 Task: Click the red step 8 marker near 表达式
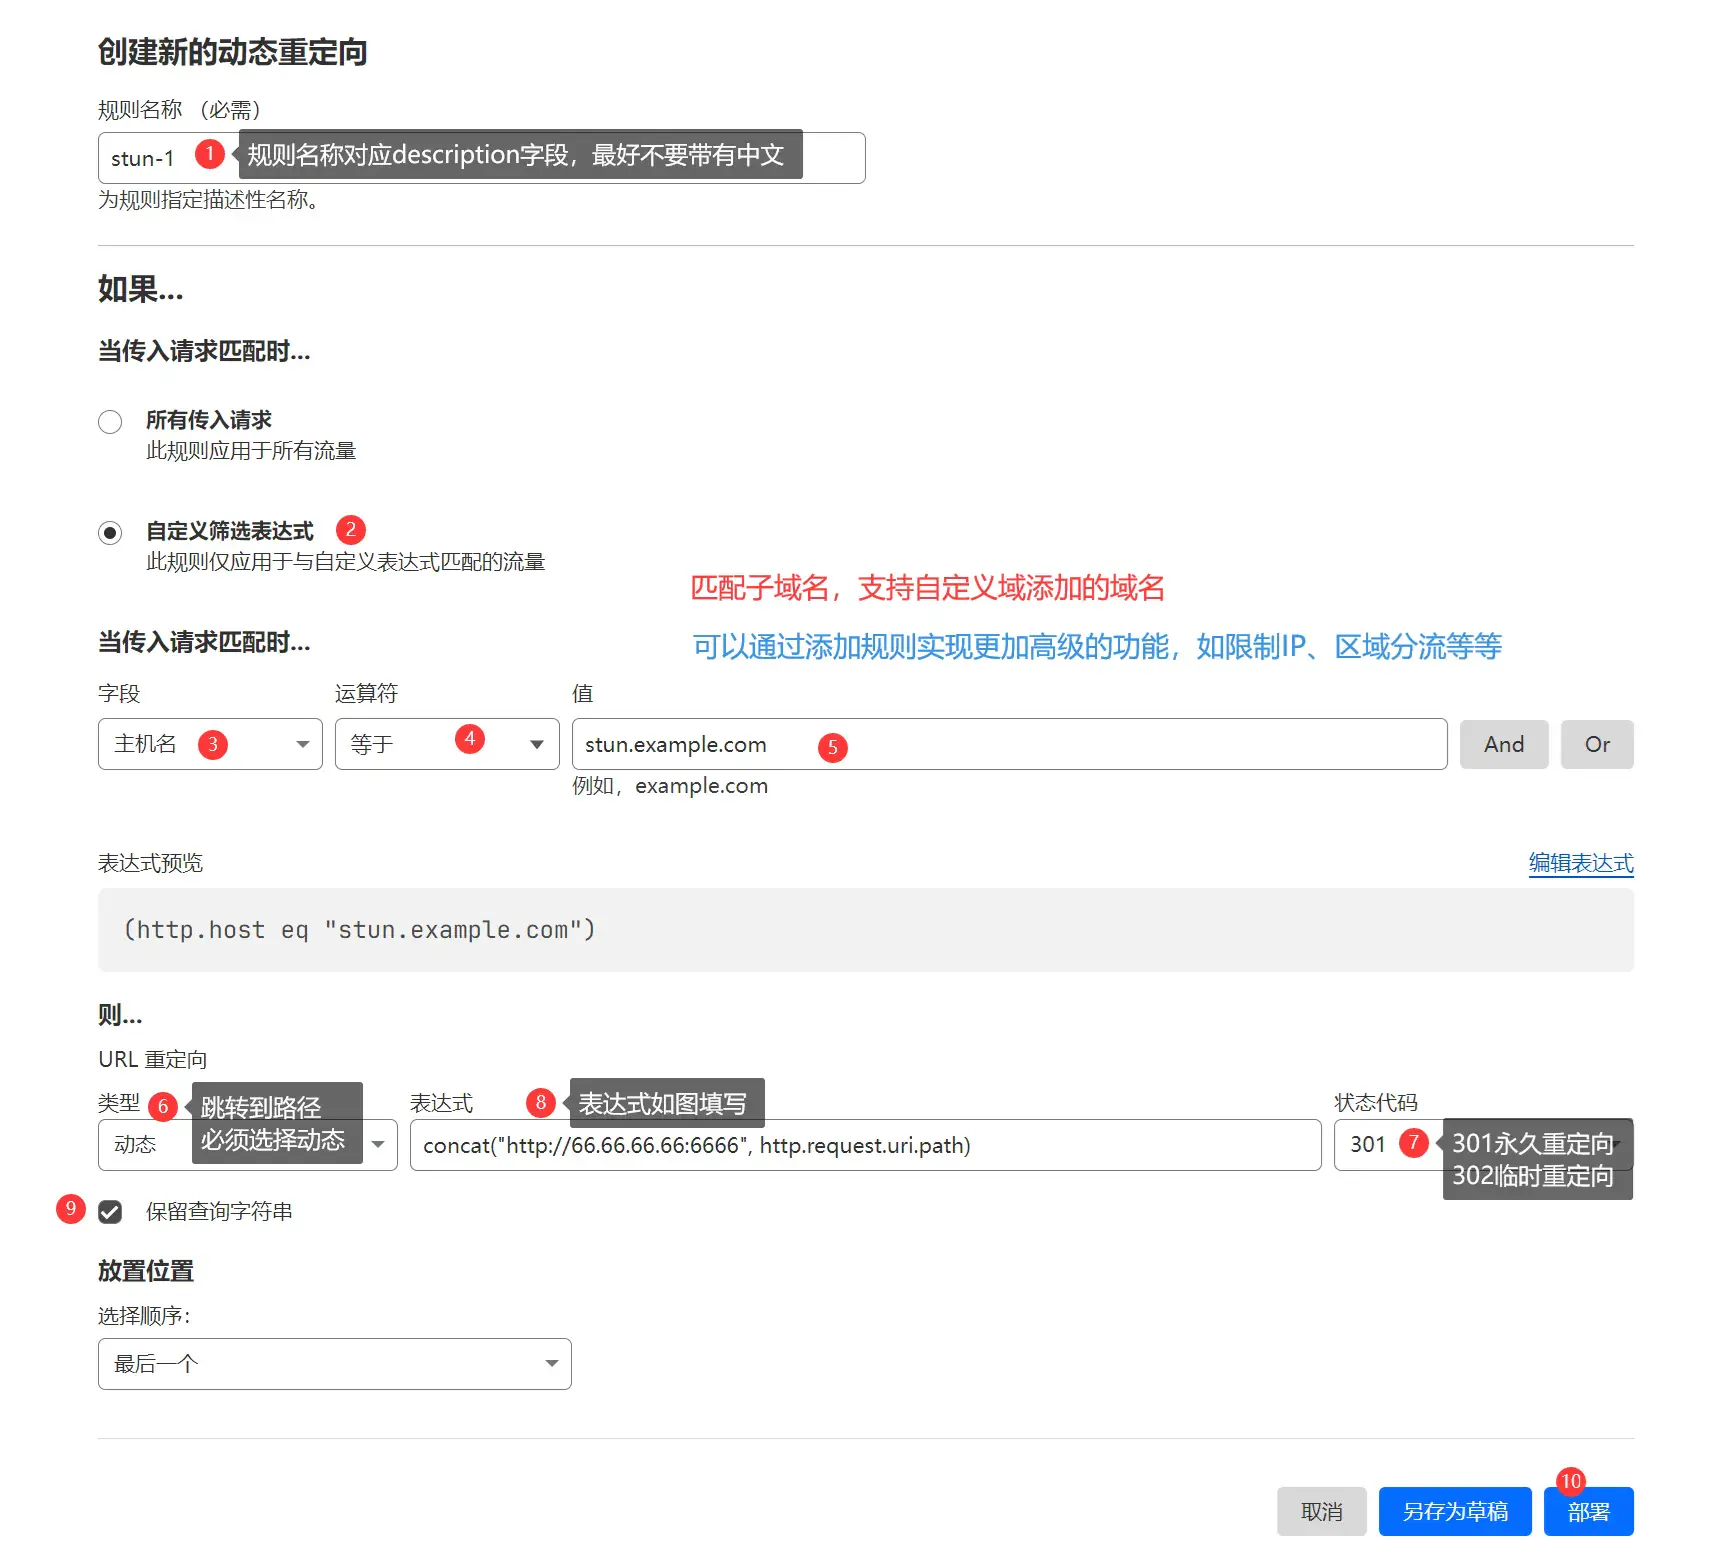(540, 1102)
